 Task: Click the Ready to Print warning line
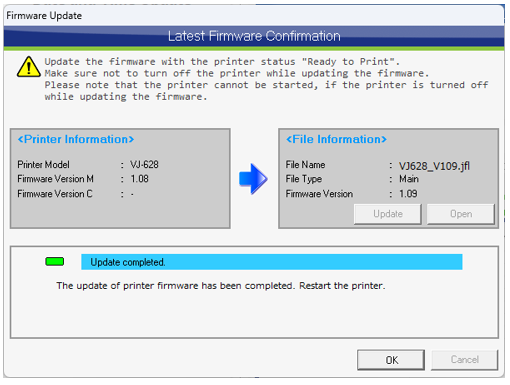click(x=222, y=62)
